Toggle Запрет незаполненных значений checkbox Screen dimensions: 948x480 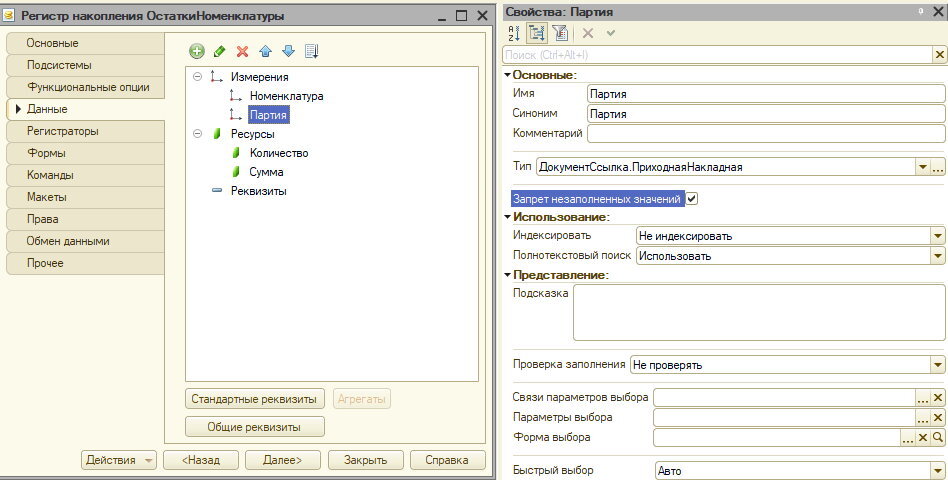click(692, 198)
